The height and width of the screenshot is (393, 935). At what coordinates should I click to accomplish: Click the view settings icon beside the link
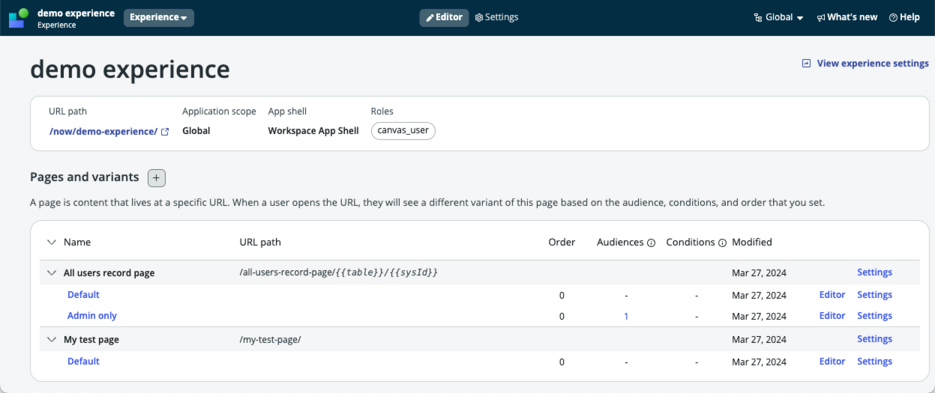coord(806,63)
